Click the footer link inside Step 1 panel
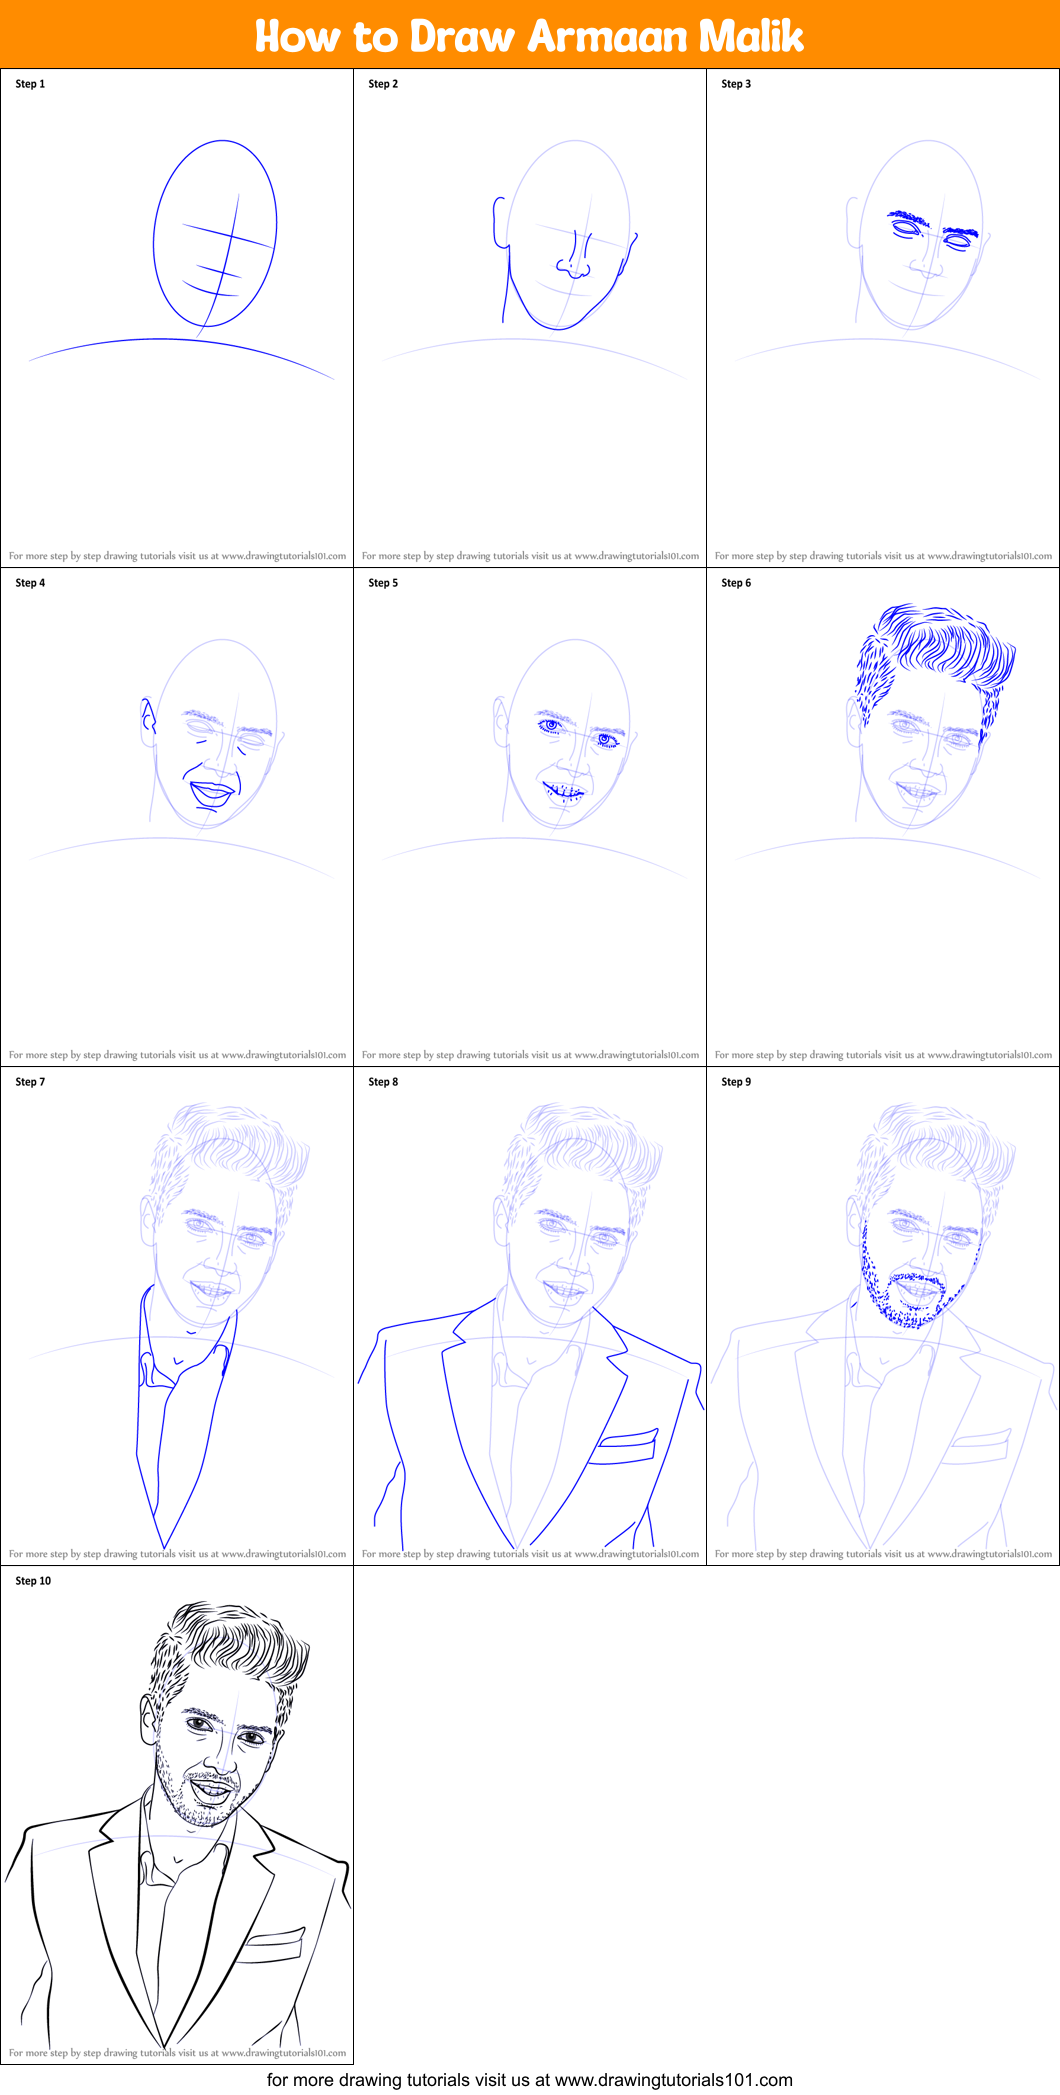1060x2095 pixels. pyautogui.click(x=177, y=556)
